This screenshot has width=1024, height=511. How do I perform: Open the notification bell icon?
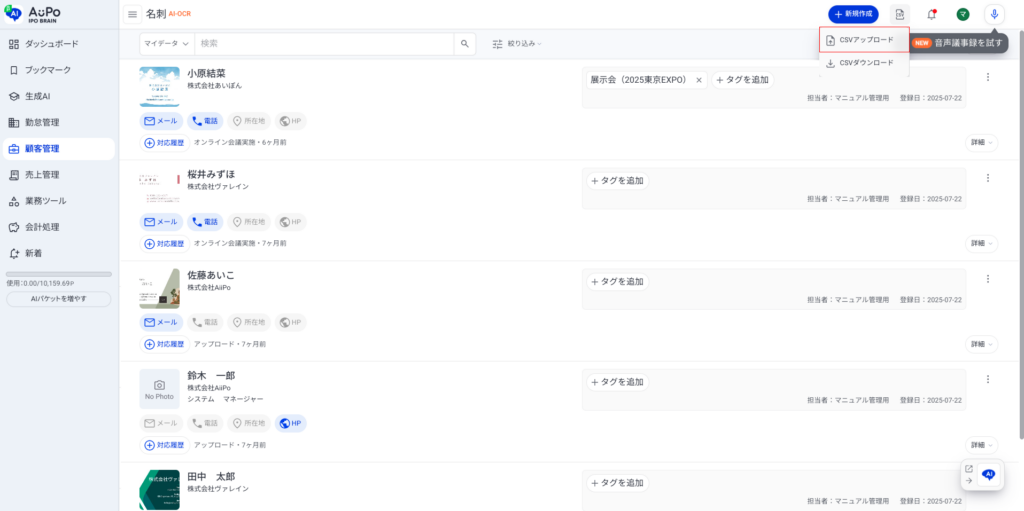click(x=931, y=14)
